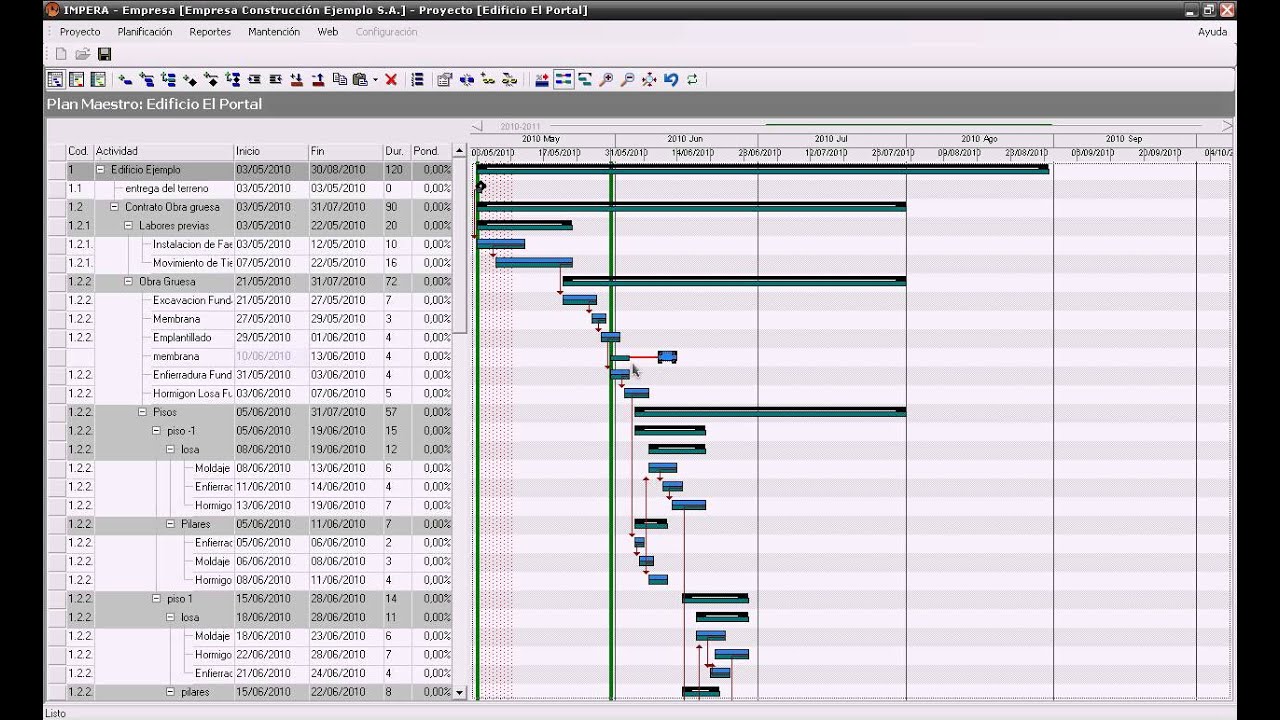Open the Web menu
The width and height of the screenshot is (1280, 720).
point(327,32)
